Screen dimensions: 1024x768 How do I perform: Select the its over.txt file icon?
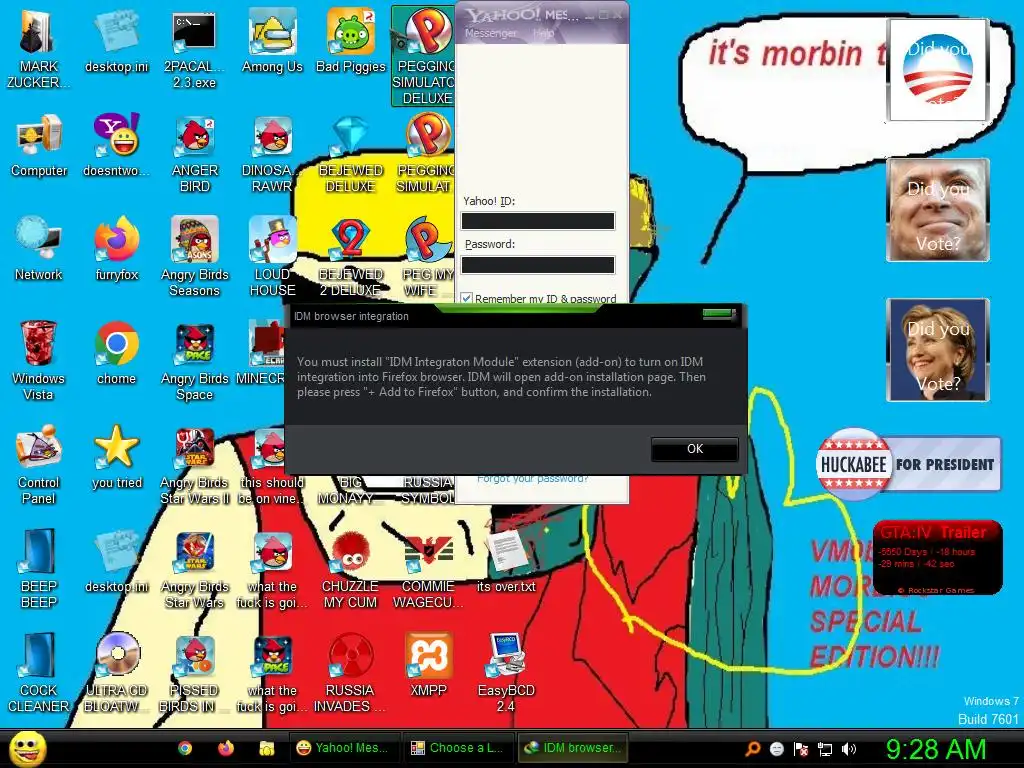(506, 562)
